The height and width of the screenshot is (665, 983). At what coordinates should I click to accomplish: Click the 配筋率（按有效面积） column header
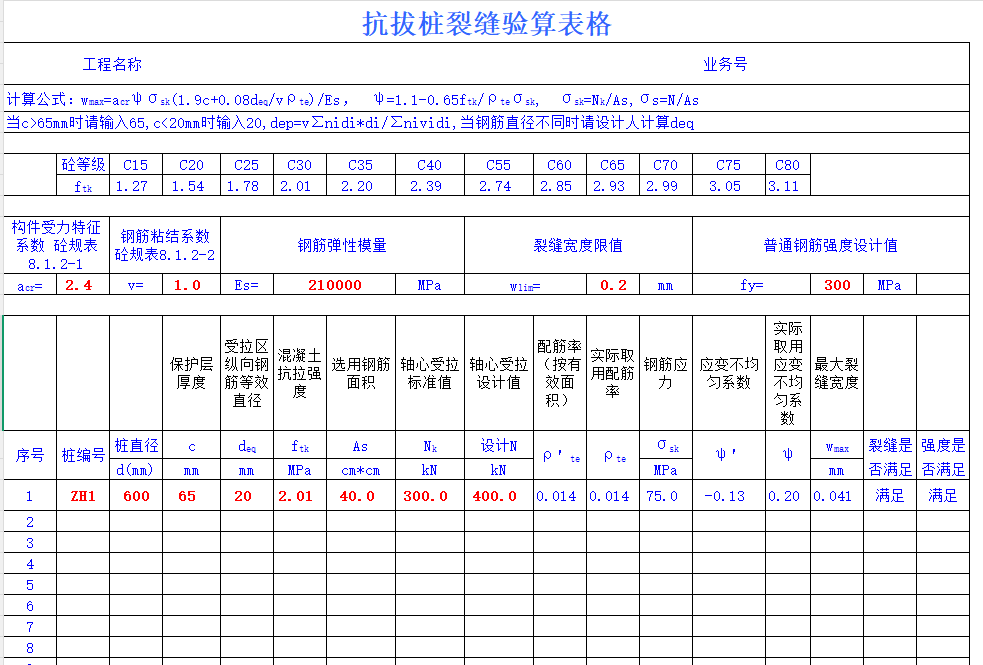[559, 373]
